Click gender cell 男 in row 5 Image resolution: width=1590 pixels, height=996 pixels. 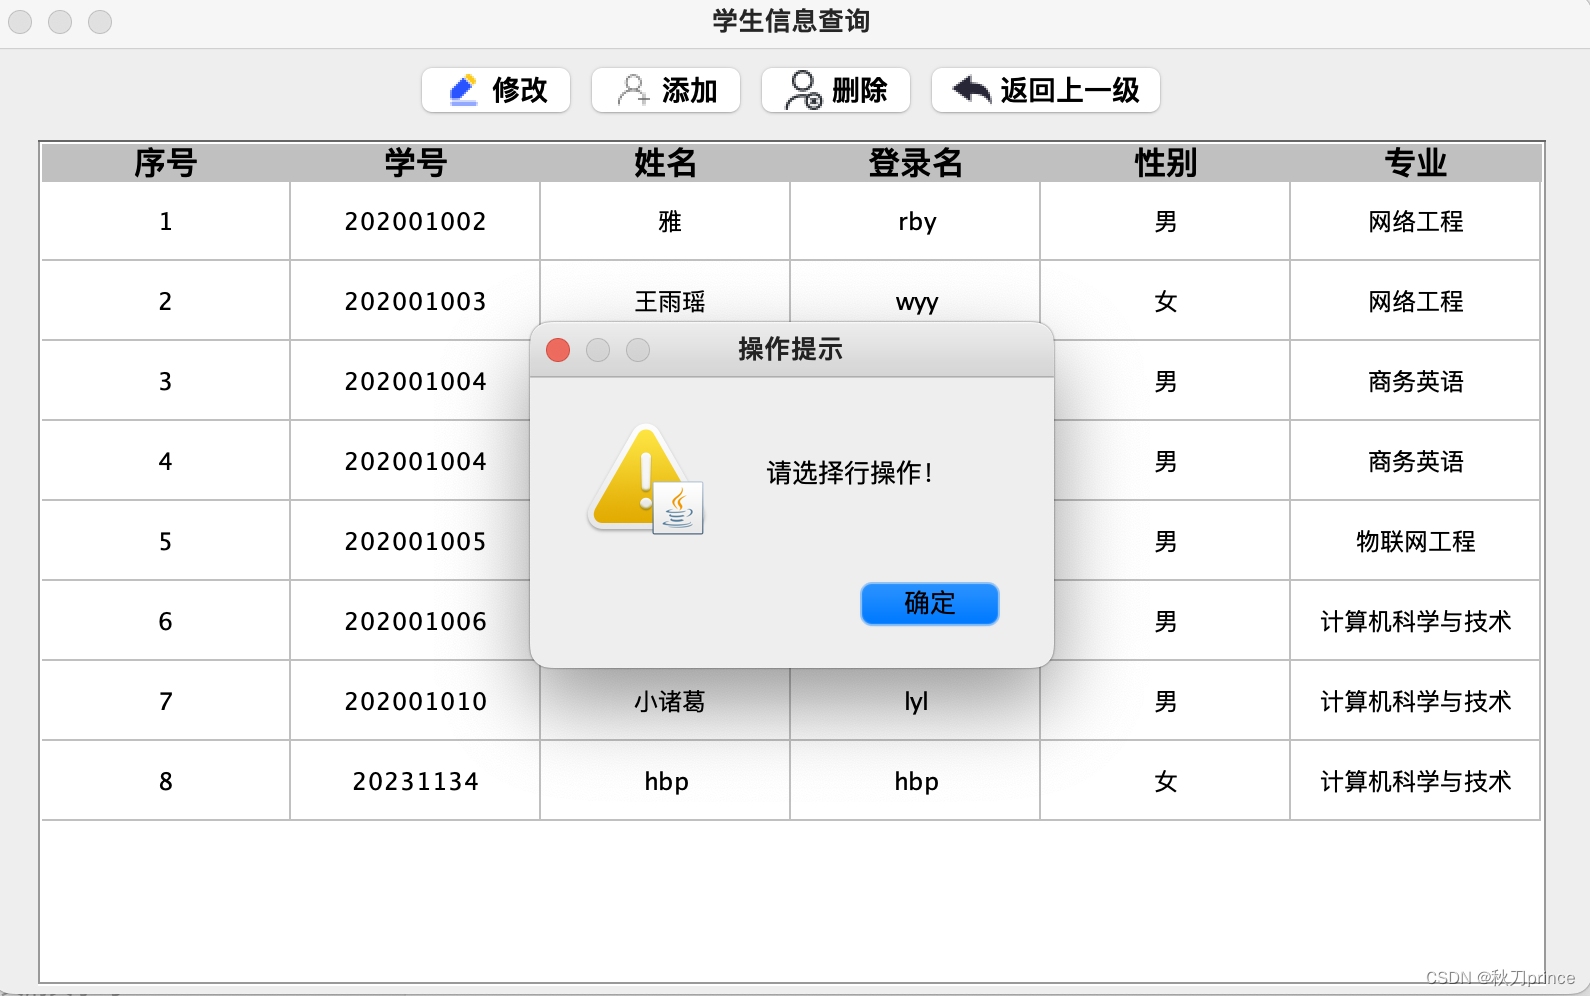point(1172,541)
